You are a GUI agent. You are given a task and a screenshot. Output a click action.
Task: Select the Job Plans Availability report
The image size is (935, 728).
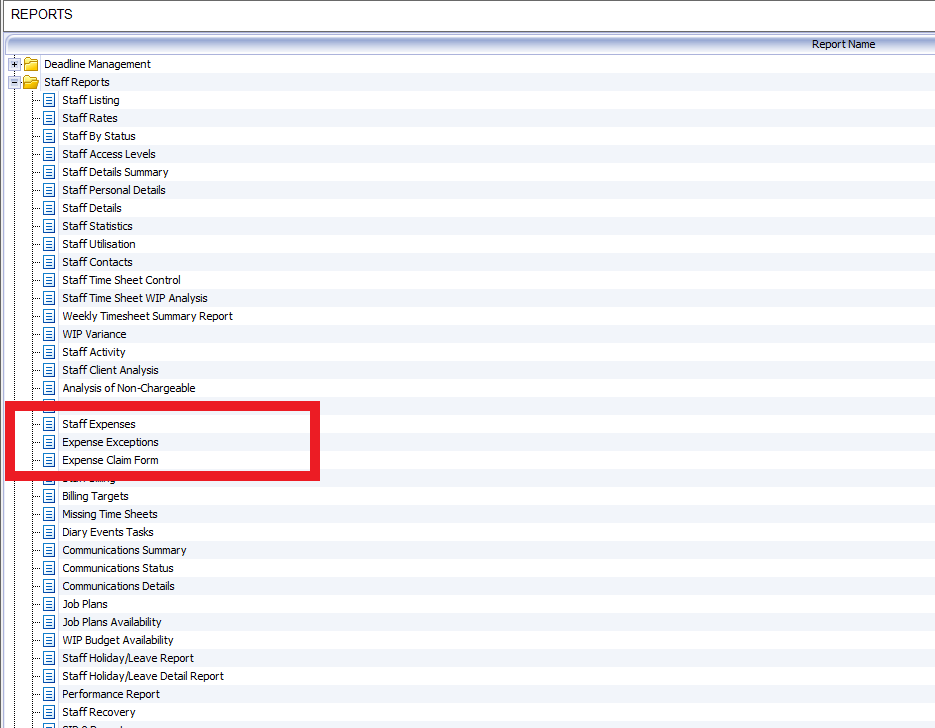click(112, 622)
